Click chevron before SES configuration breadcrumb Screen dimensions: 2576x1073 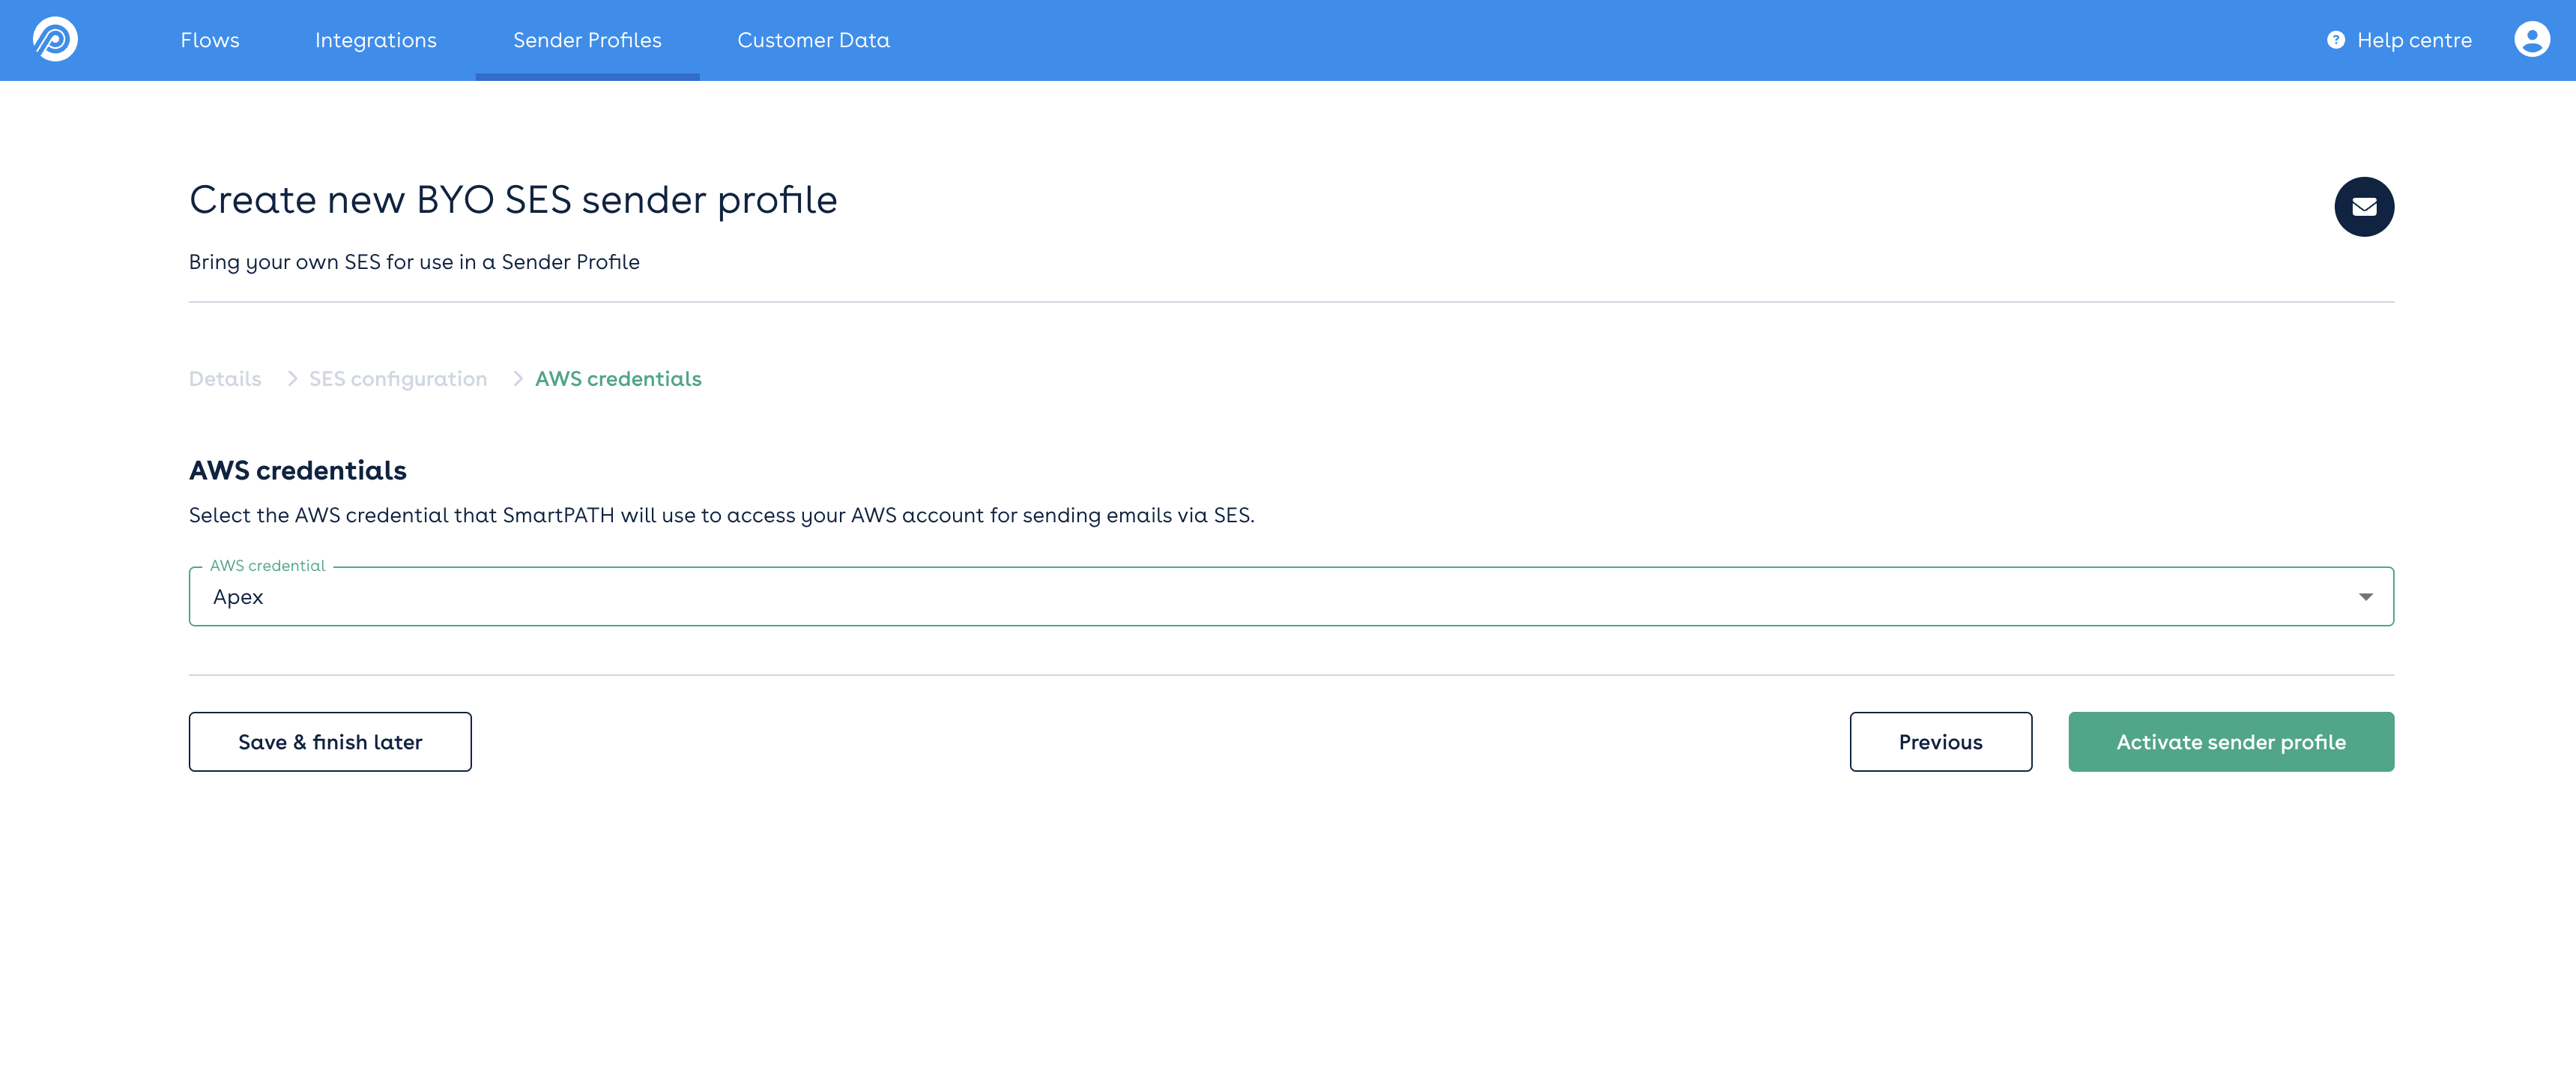tap(292, 379)
